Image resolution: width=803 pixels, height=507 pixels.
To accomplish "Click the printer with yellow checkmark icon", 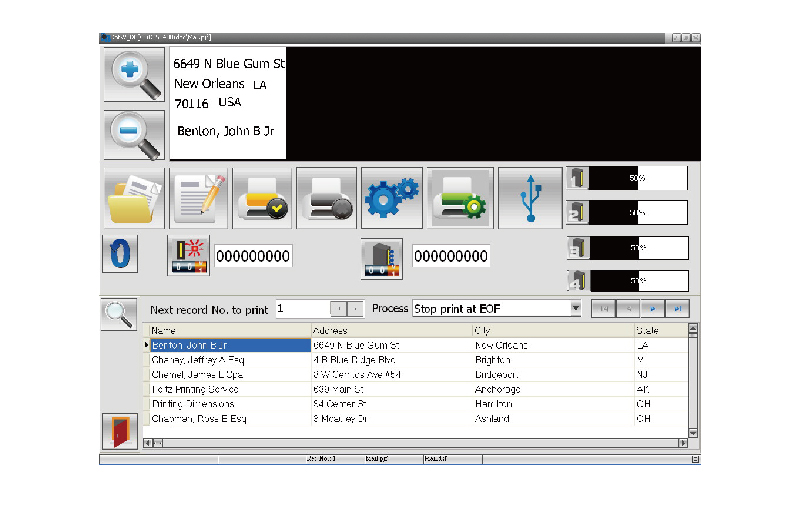I will coord(262,199).
